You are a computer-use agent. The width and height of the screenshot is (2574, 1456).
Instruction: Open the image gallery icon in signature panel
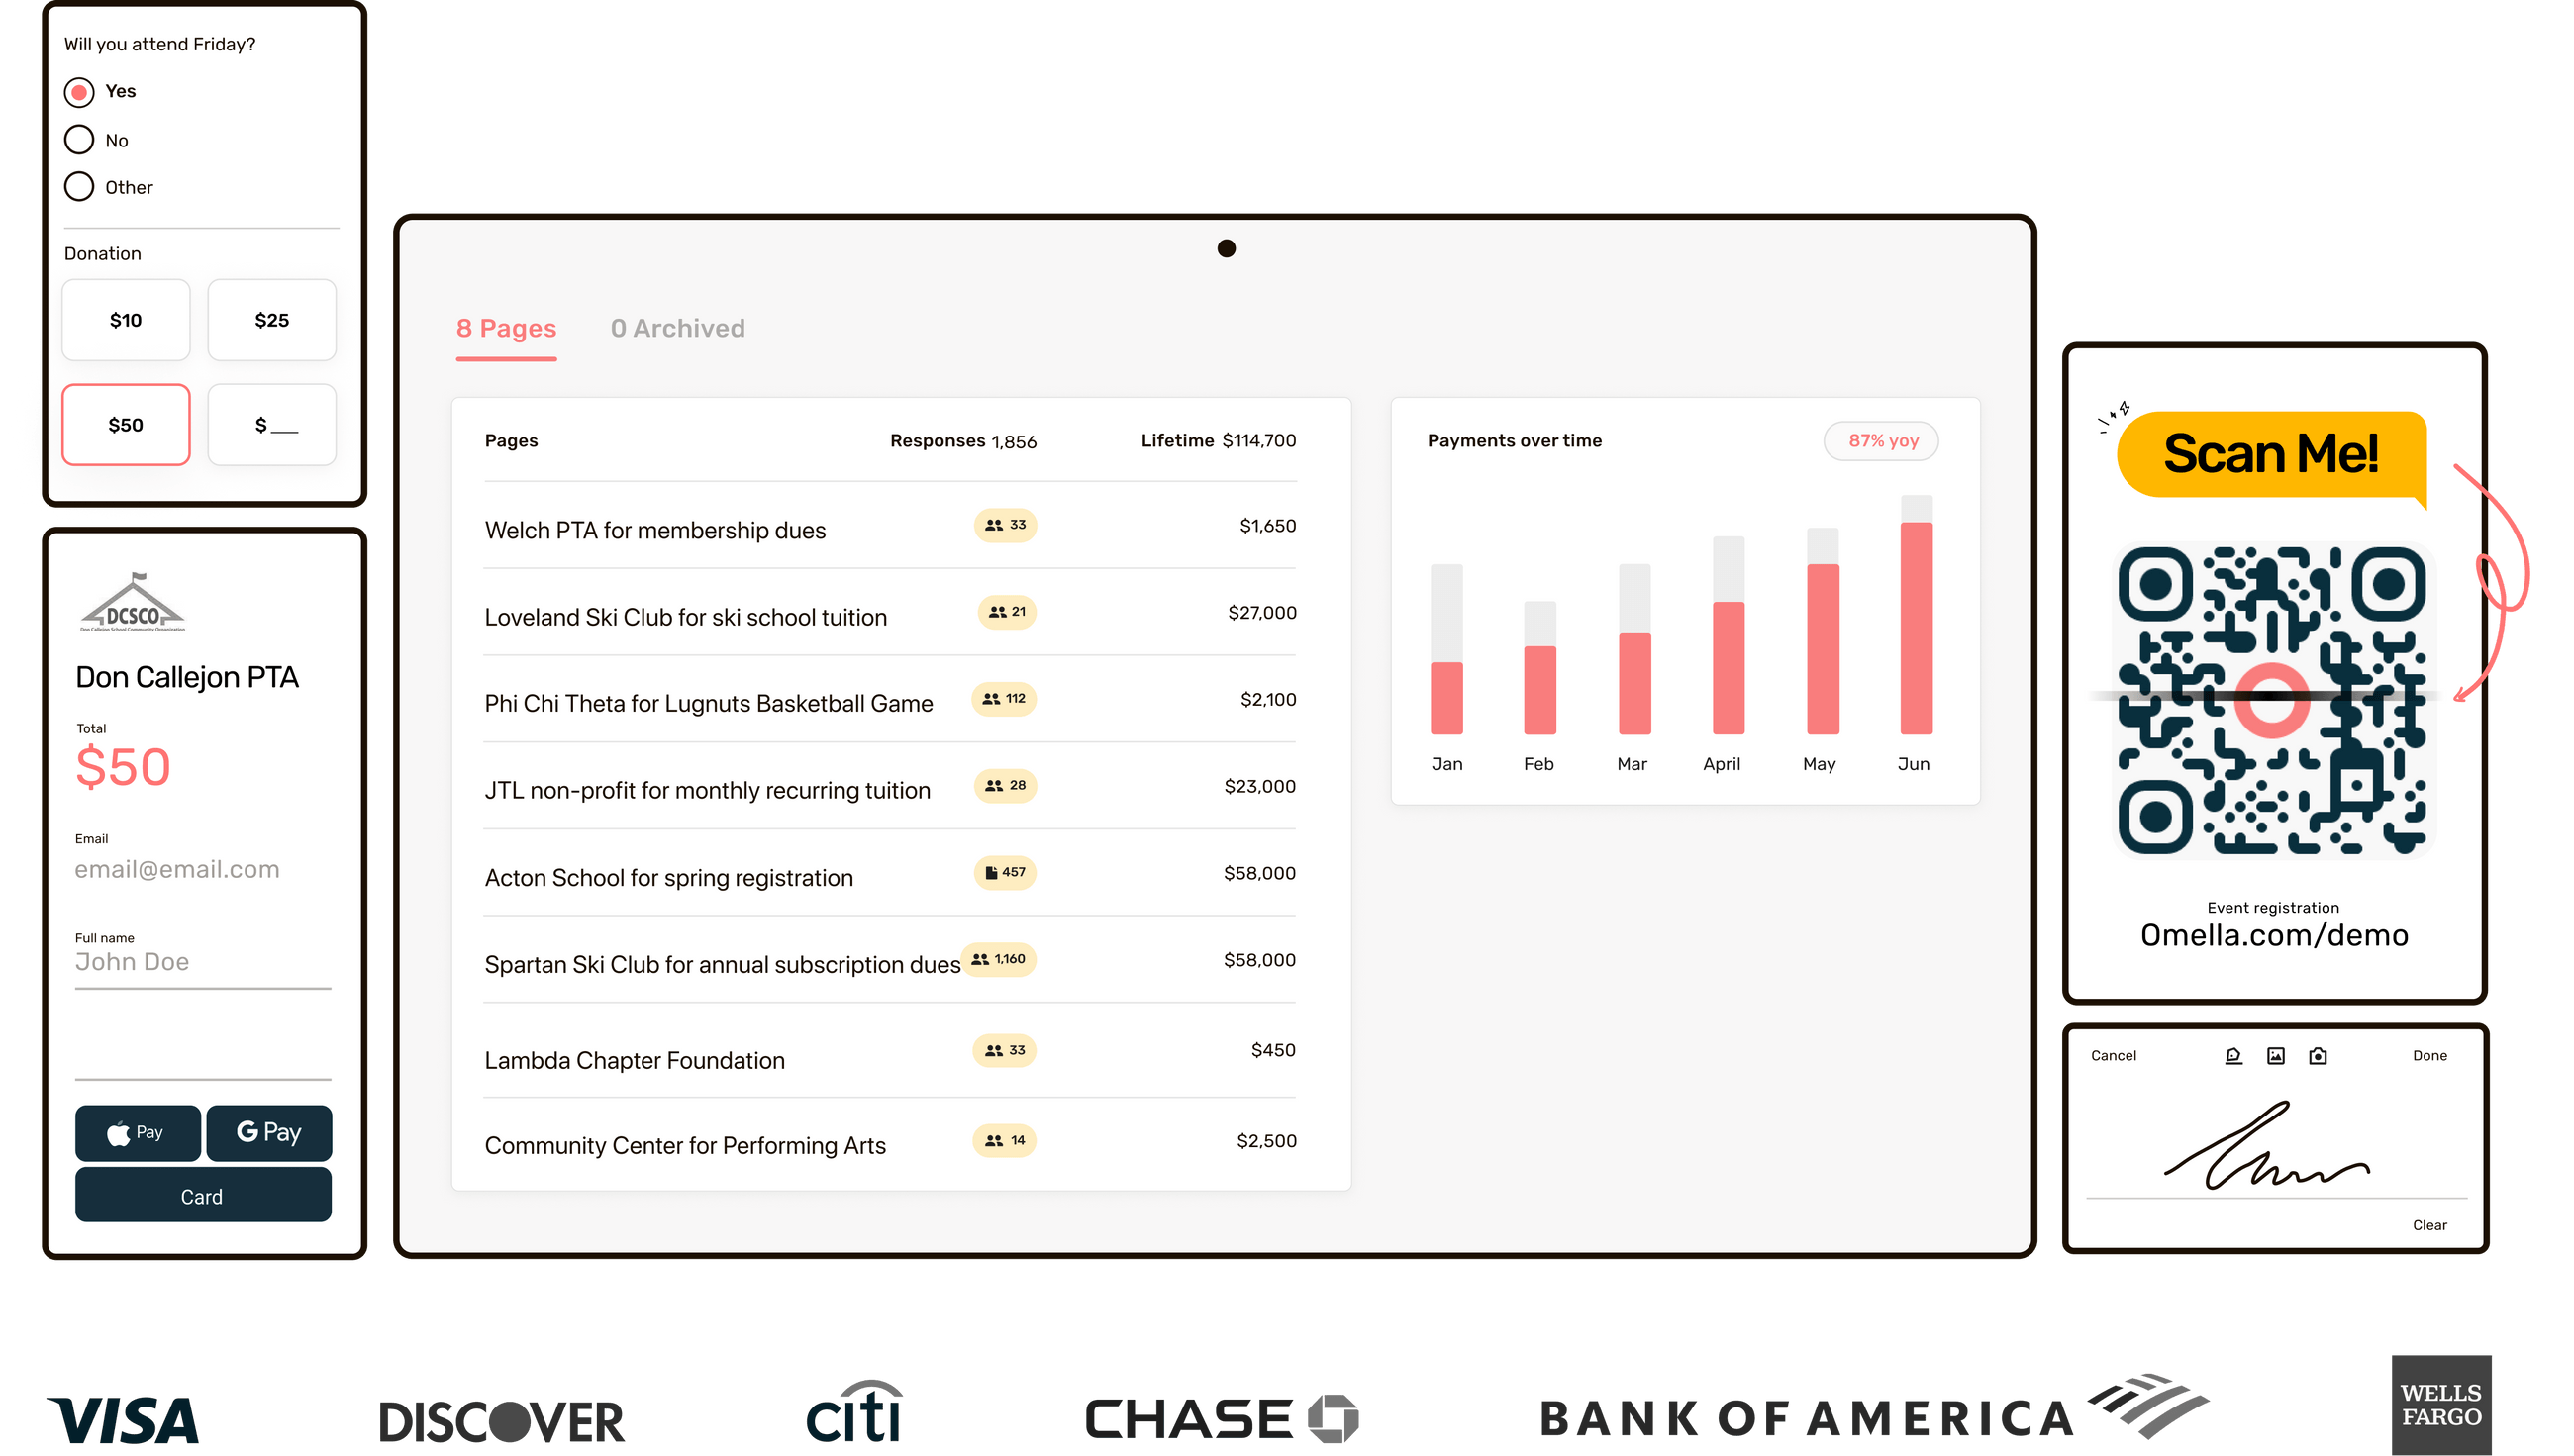(x=2276, y=1055)
